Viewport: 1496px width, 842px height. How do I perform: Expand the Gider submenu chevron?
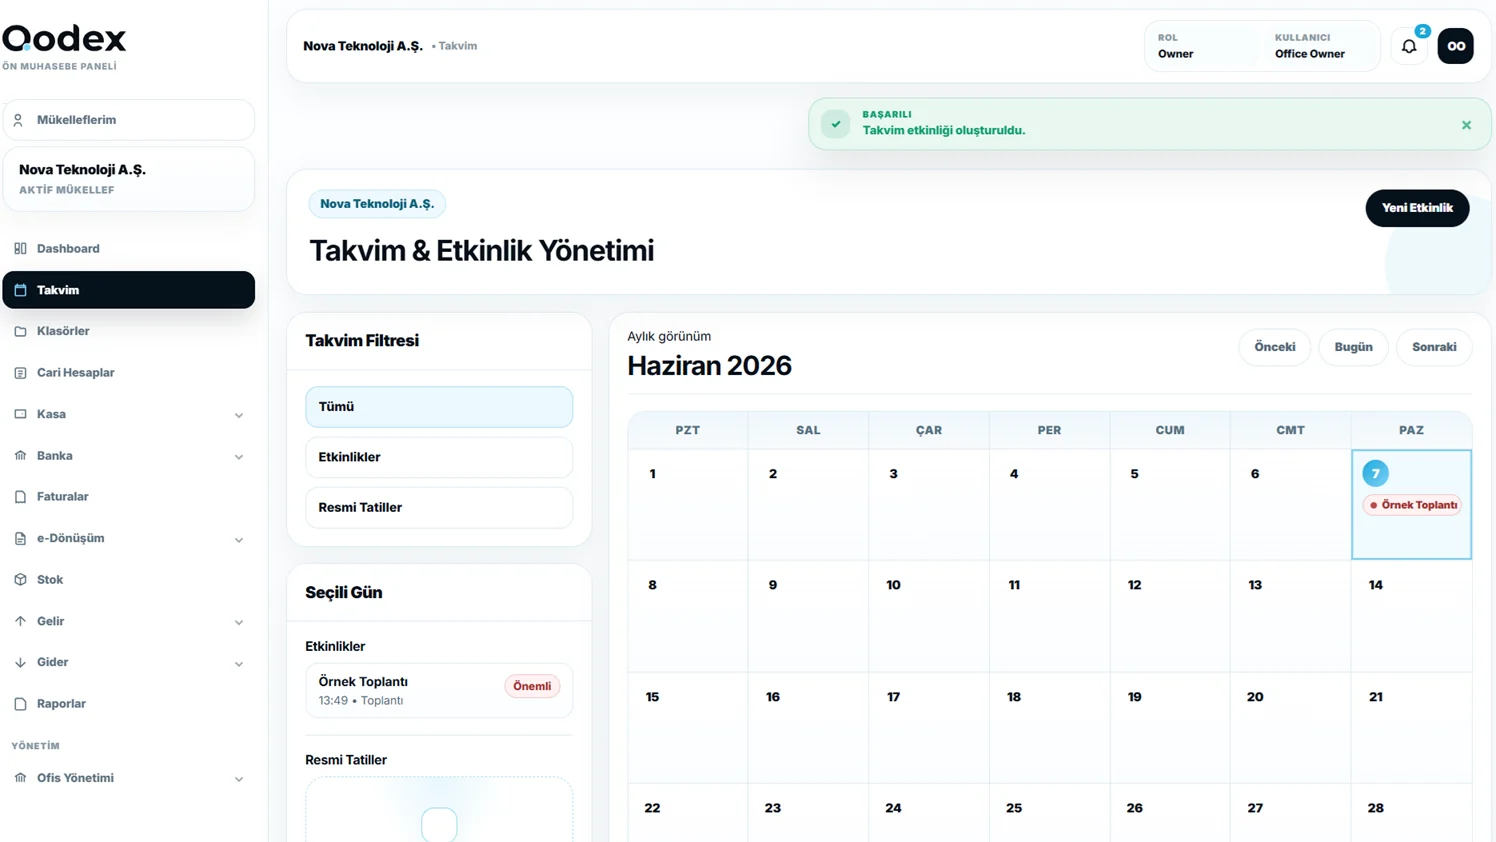tap(239, 664)
